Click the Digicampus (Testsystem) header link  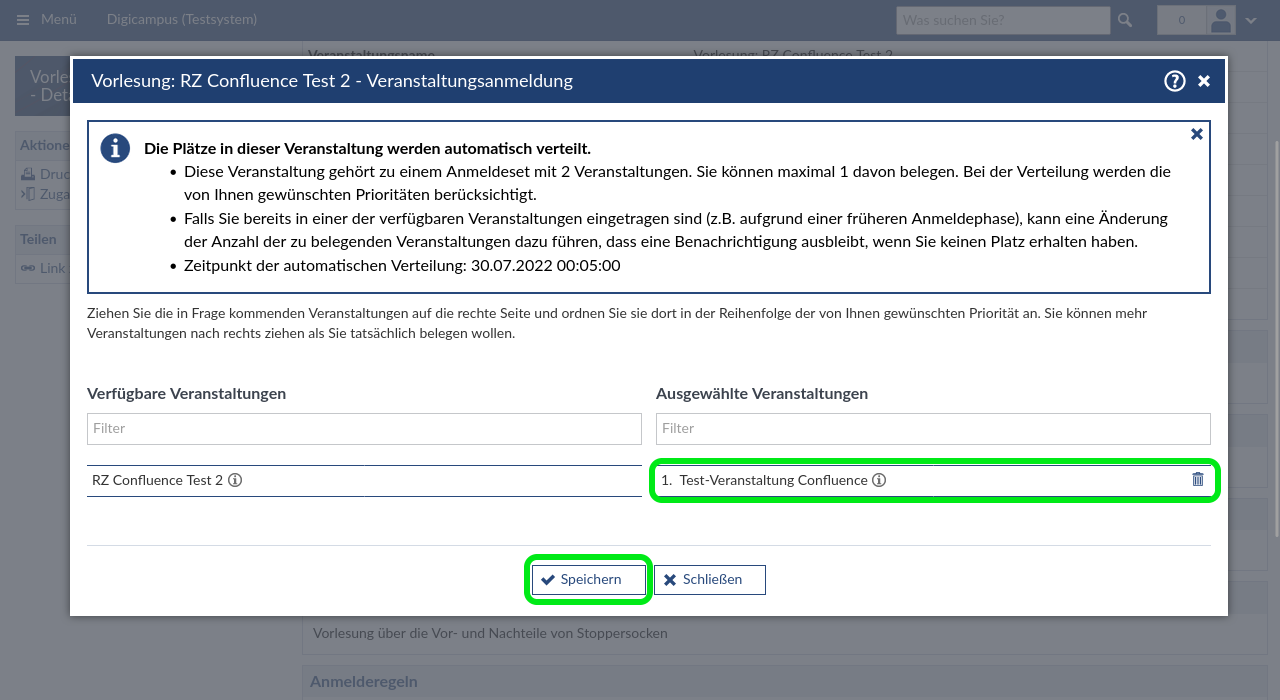(x=182, y=20)
